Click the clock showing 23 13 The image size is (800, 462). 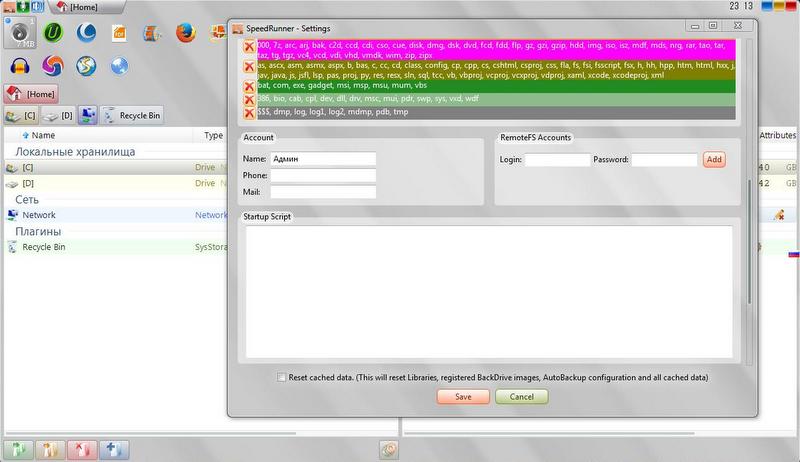[x=741, y=6]
